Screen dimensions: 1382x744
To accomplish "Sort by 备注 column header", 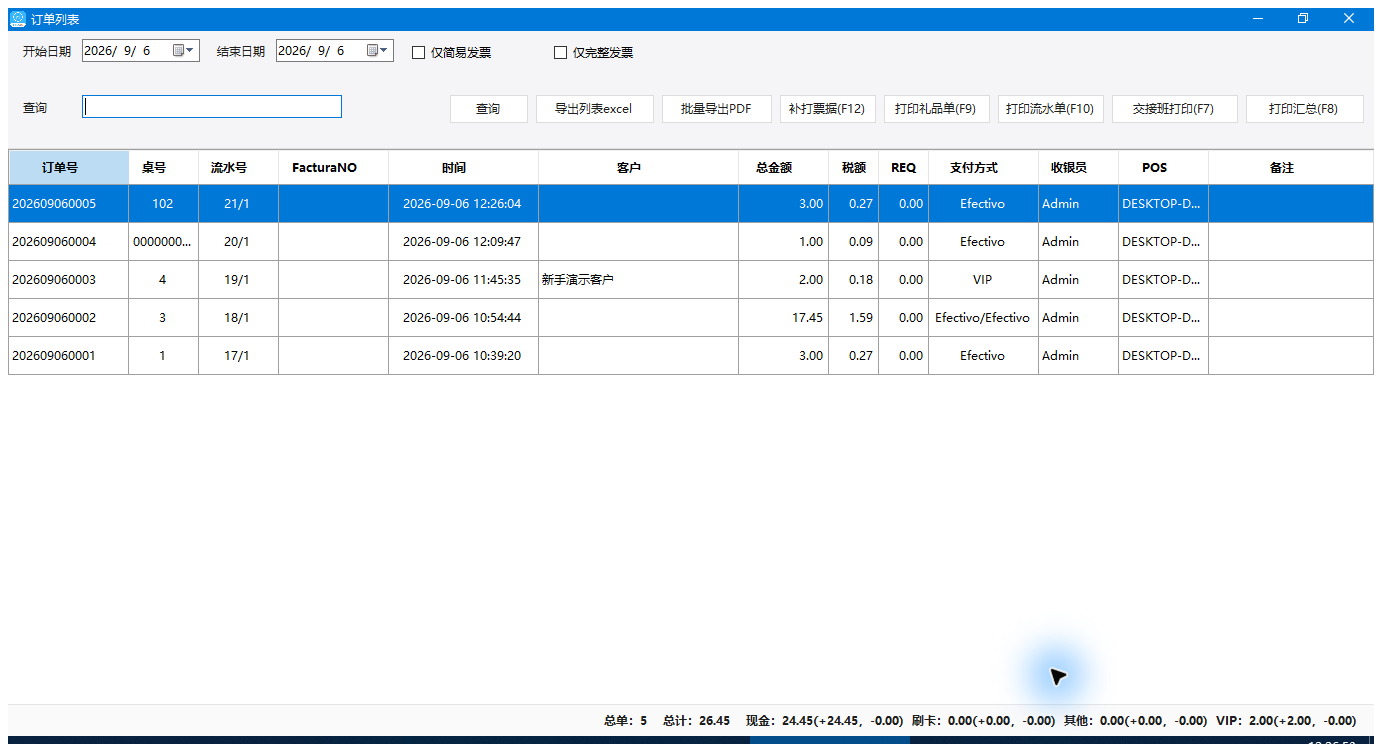I will pyautogui.click(x=1291, y=168).
